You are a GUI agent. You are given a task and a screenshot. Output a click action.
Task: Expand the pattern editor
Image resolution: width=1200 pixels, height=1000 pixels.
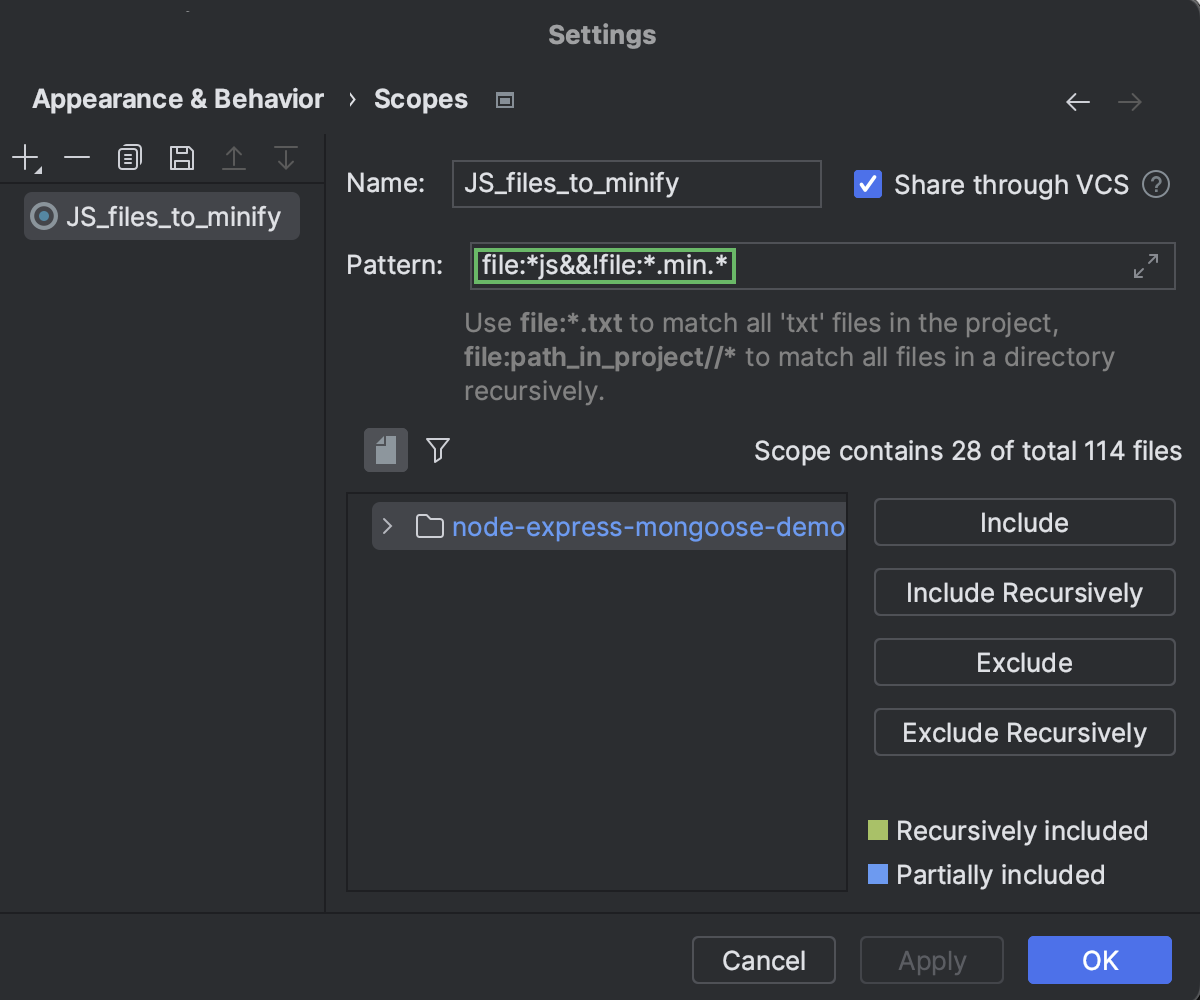click(x=1146, y=266)
